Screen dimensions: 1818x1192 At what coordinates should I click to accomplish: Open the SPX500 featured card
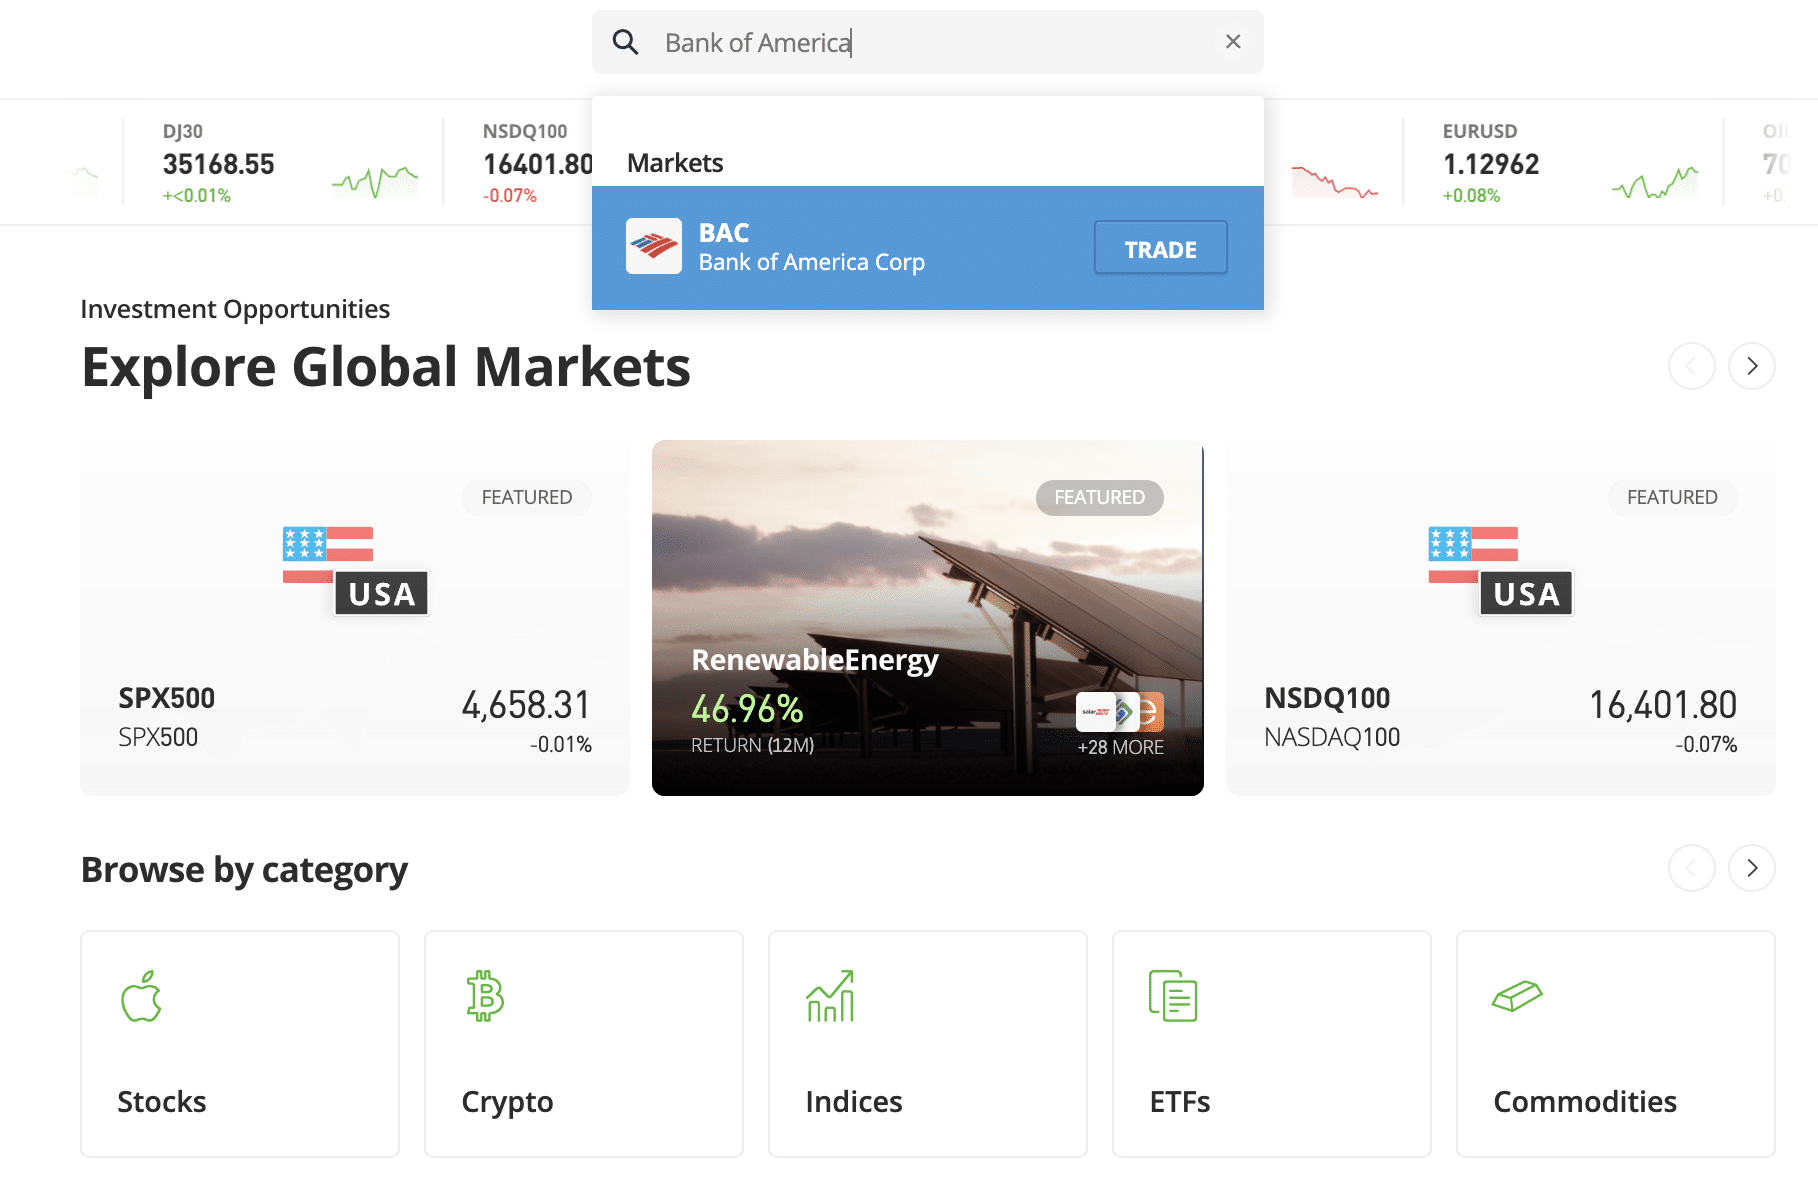coord(355,618)
